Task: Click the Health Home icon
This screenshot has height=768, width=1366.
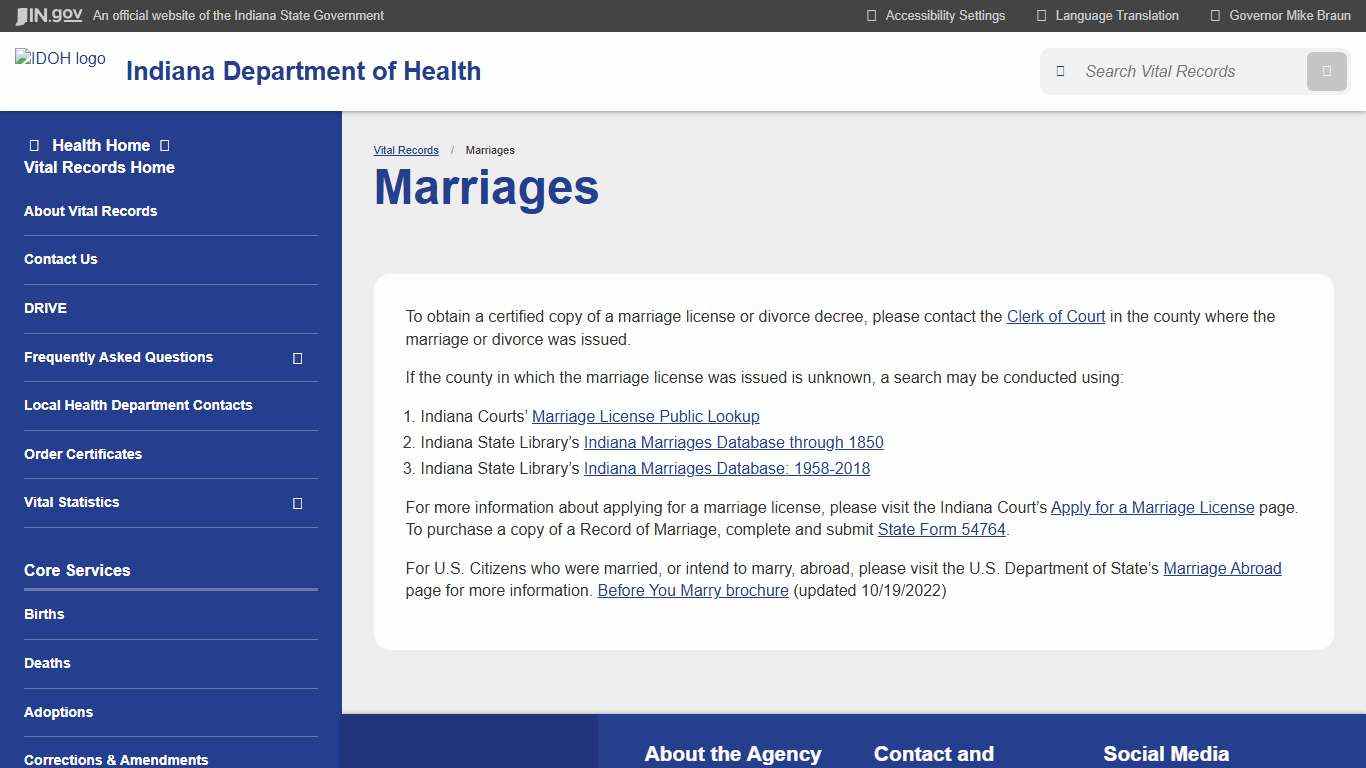Action: click(35, 145)
